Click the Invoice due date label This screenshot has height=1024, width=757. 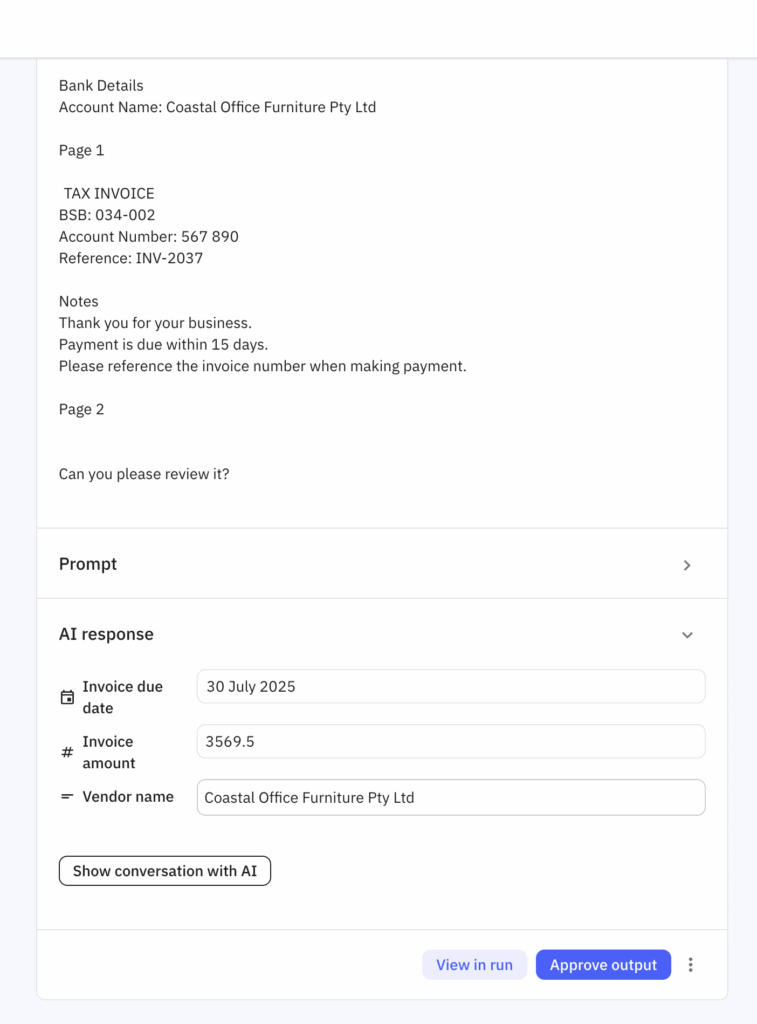pyautogui.click(x=122, y=697)
